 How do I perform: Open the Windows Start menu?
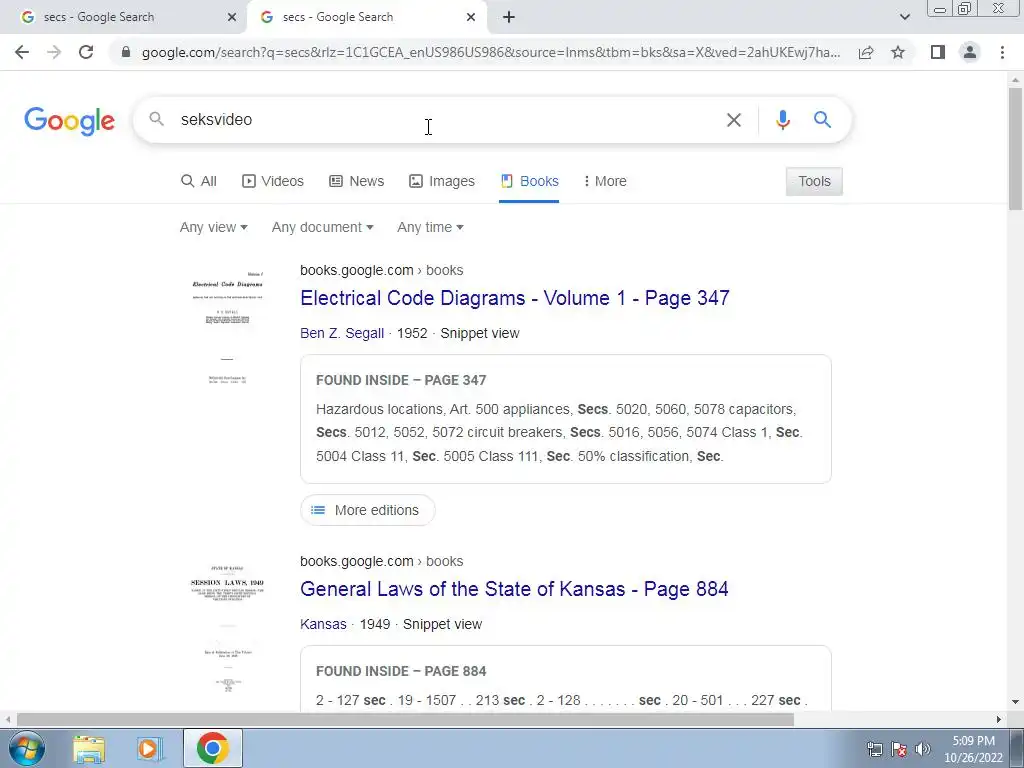point(27,748)
